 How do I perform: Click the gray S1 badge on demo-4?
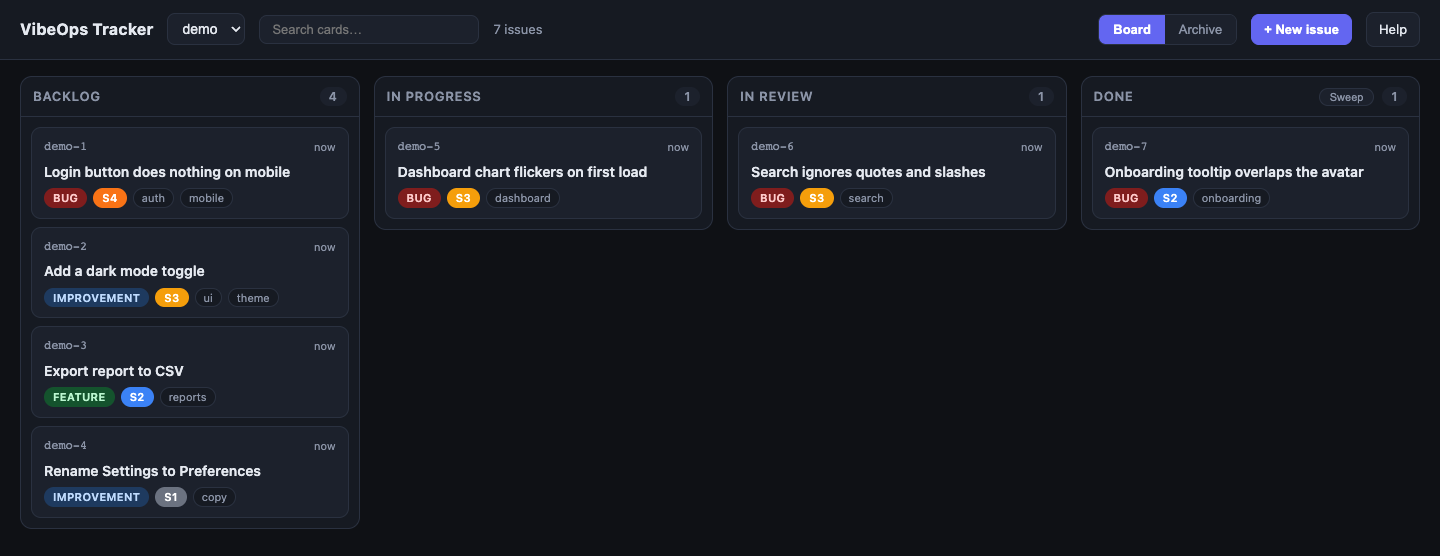(x=171, y=497)
